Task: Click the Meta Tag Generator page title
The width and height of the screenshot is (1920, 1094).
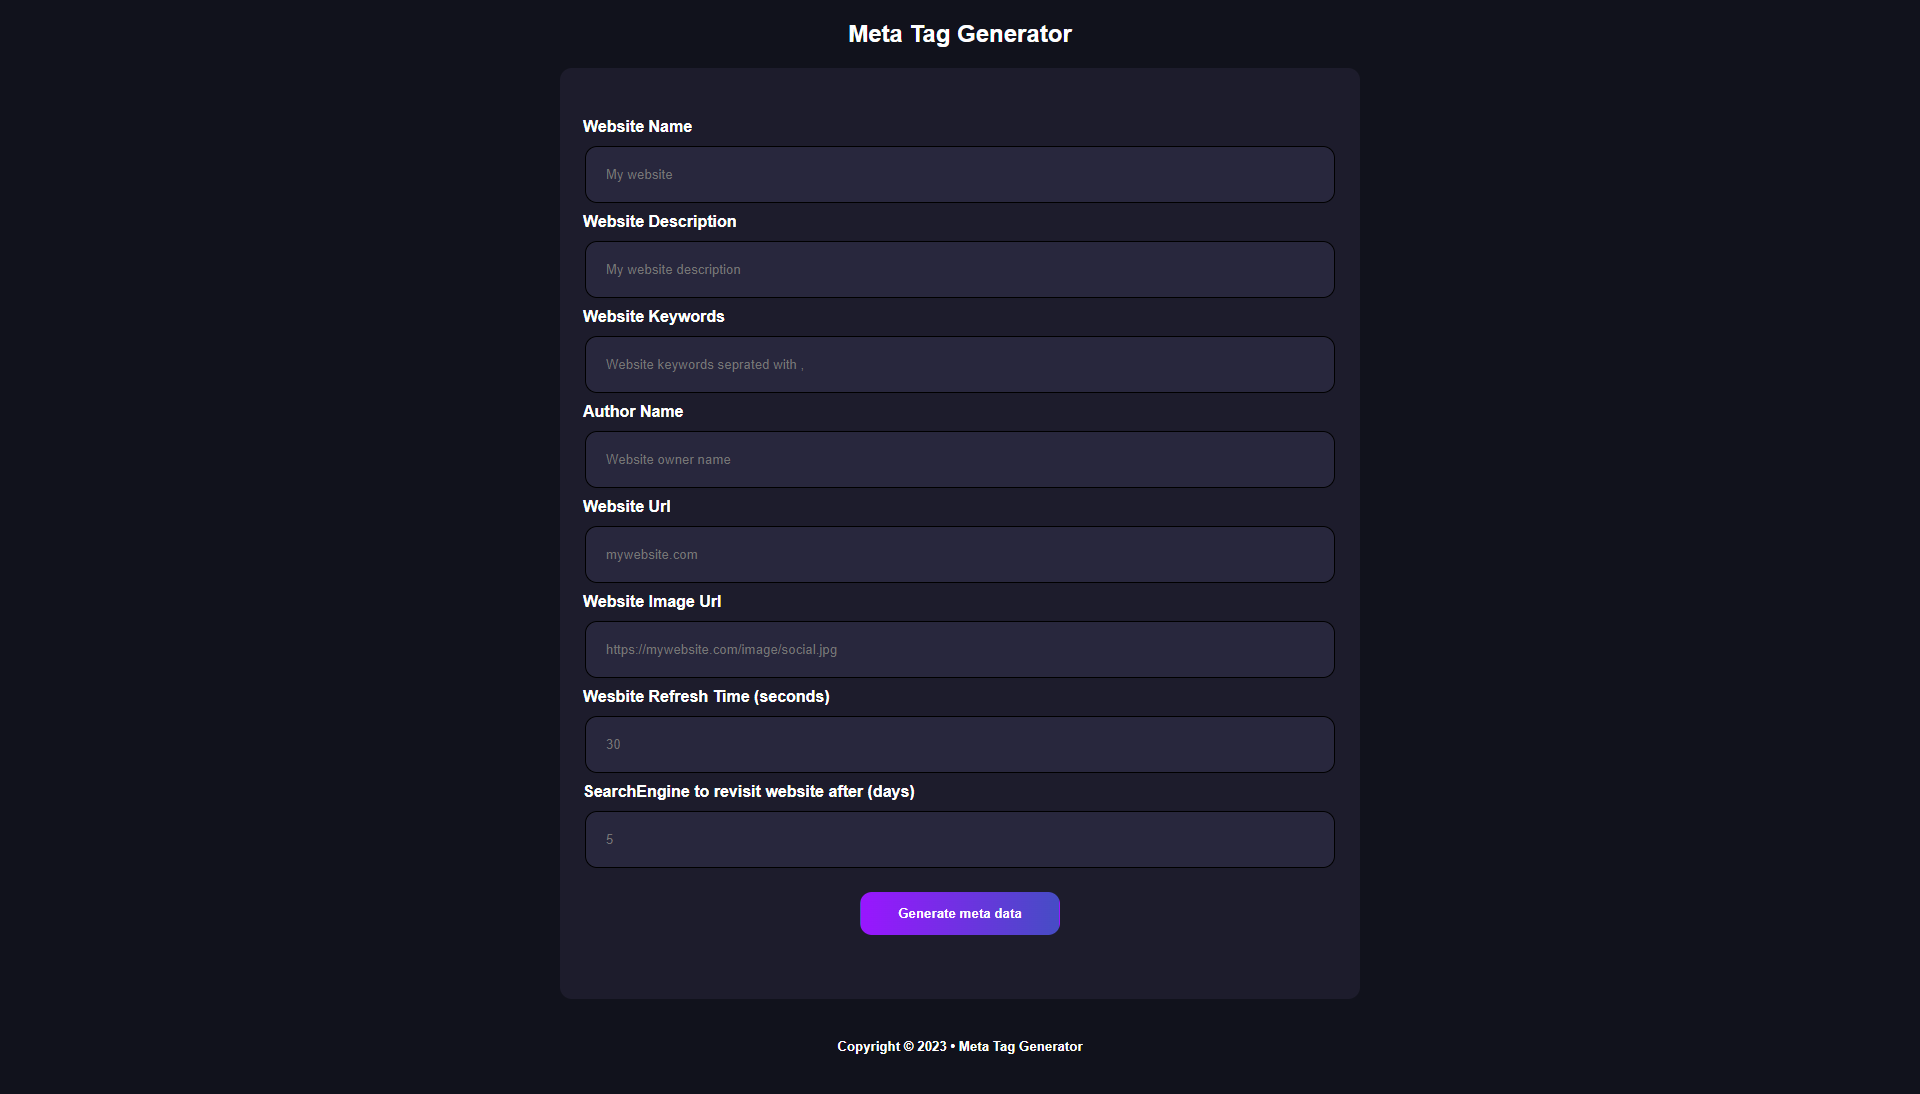Action: (959, 33)
